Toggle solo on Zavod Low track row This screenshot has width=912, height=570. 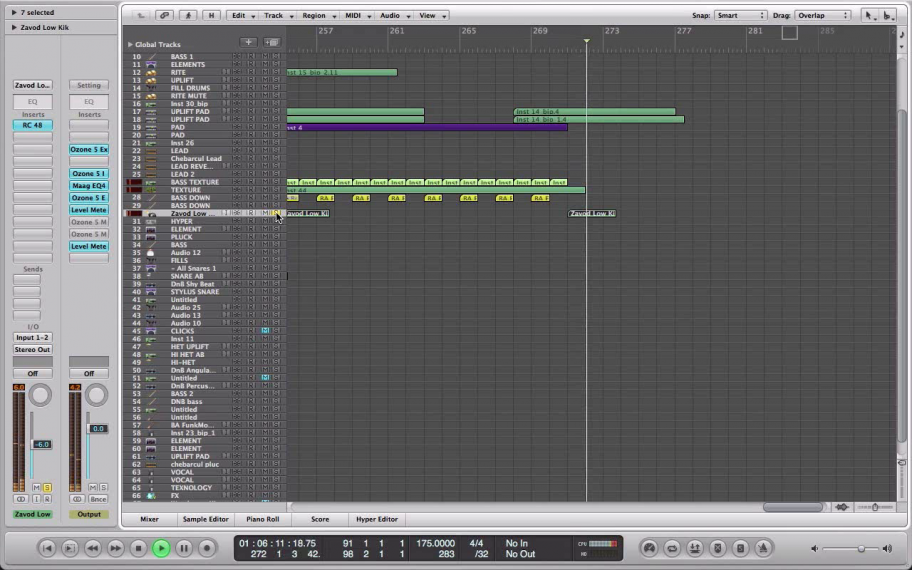click(x=276, y=213)
